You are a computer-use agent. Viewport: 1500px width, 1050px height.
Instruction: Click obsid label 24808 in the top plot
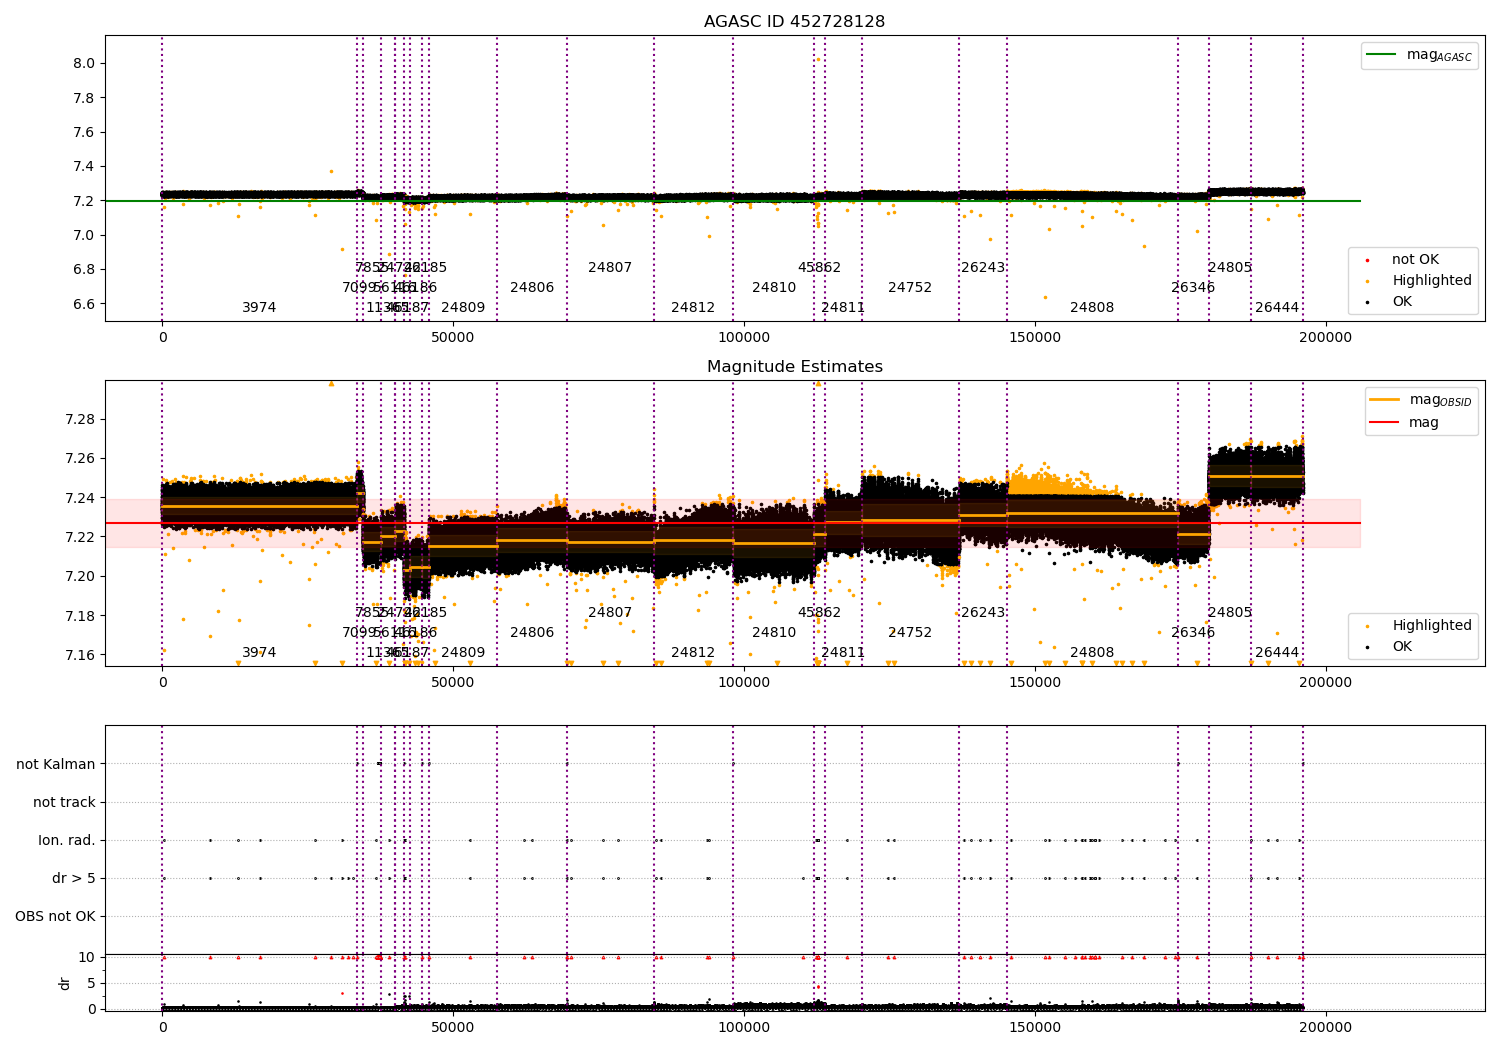coord(1092,308)
